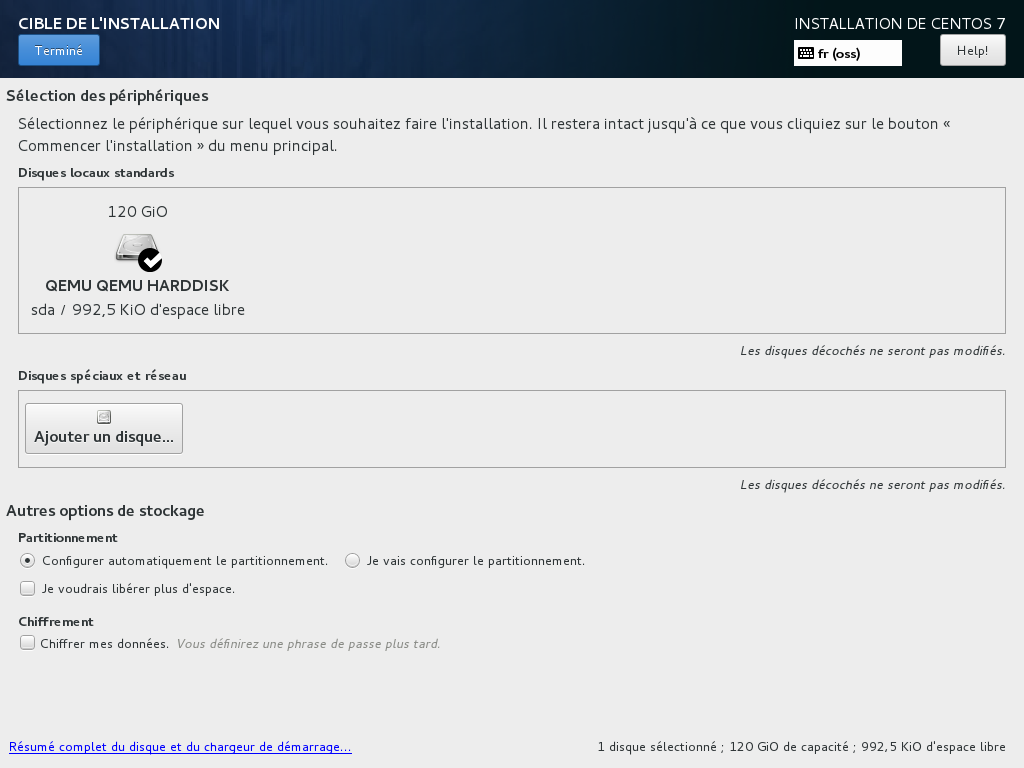Click the 120 GiO size label
Screen dimensions: 1024x768
tap(138, 212)
